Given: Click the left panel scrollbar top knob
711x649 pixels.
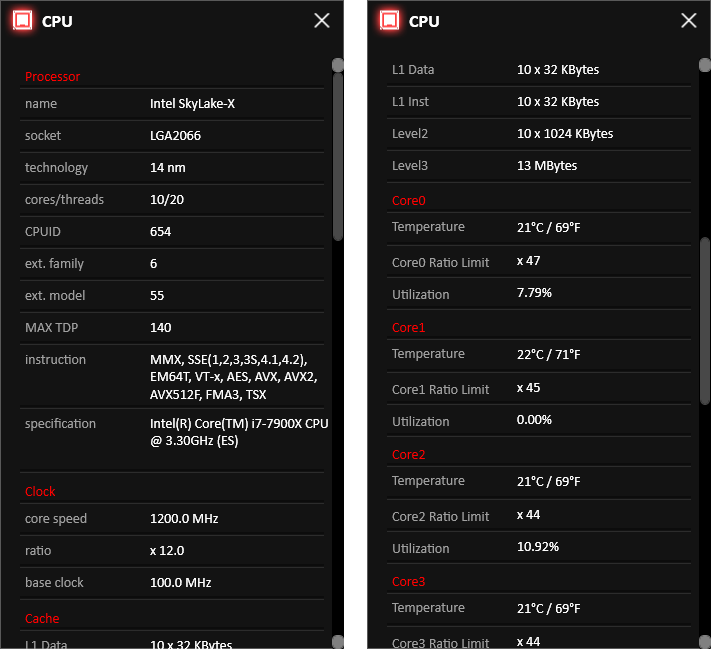Looking at the screenshot, I should [x=338, y=65].
